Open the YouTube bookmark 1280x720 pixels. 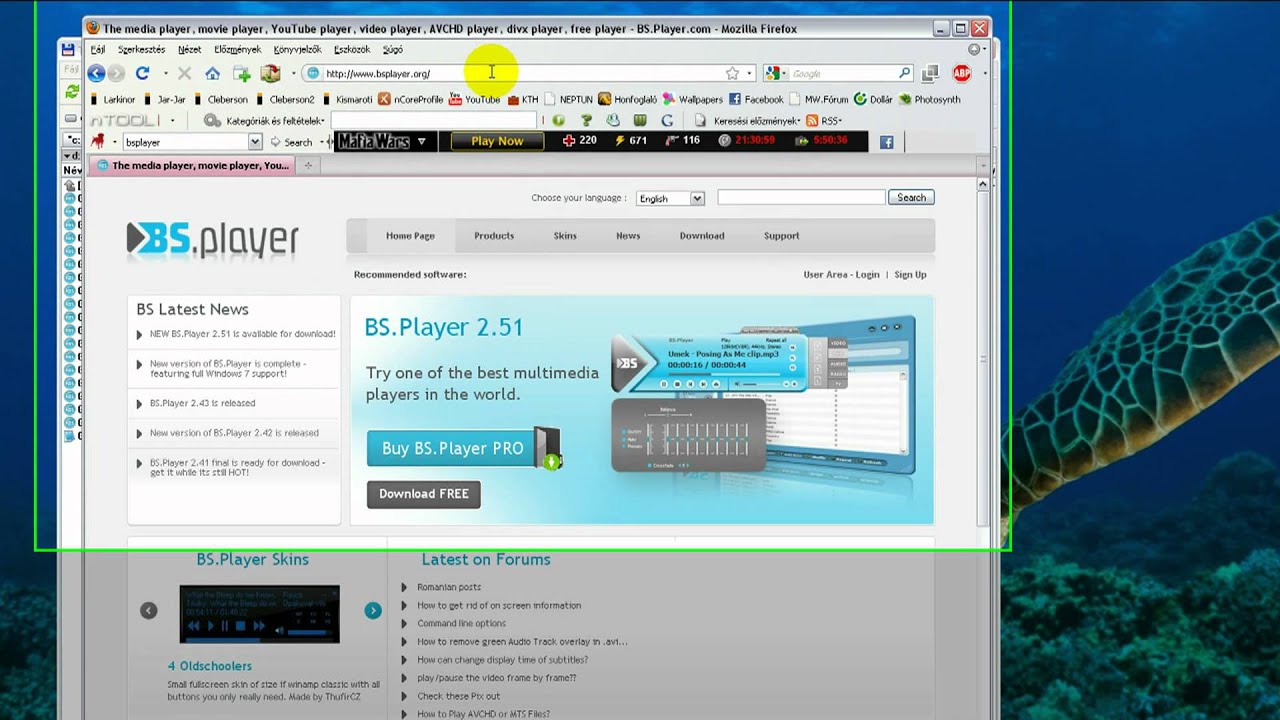[474, 99]
